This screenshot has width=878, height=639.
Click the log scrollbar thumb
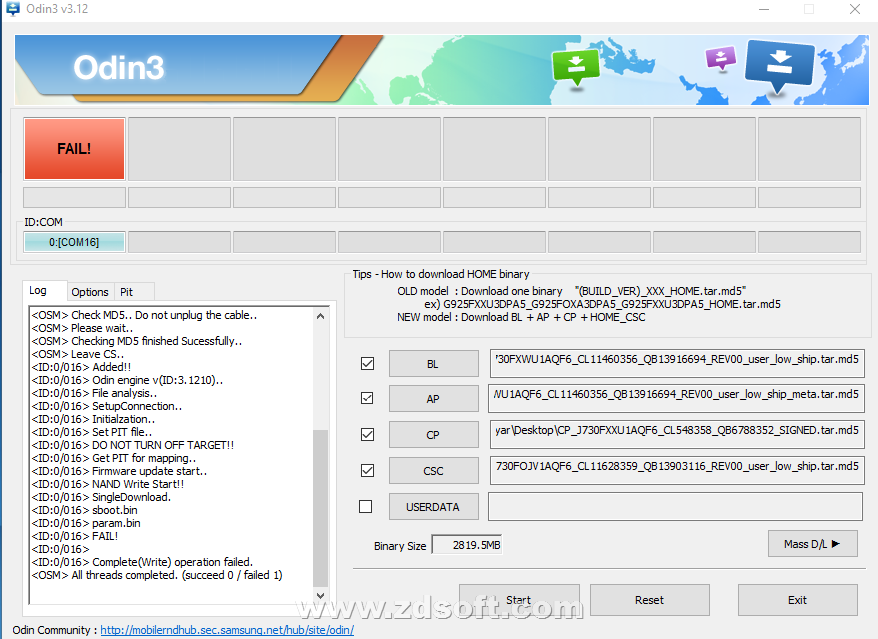[320, 507]
